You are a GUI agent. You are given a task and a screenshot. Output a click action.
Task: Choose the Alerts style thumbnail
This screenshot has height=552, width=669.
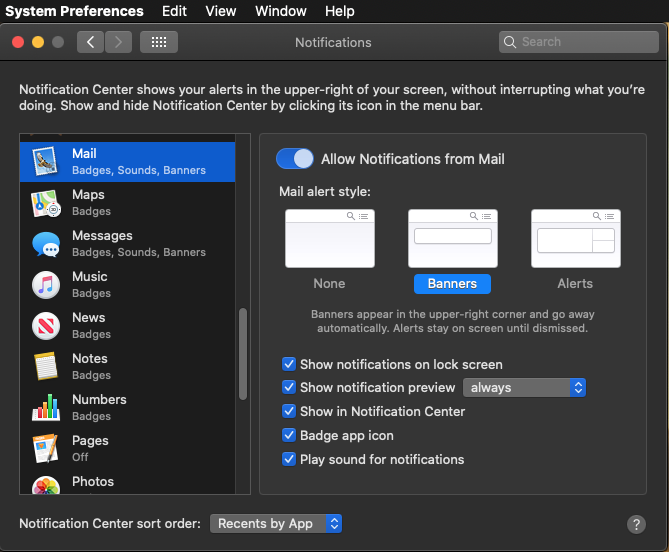click(576, 238)
